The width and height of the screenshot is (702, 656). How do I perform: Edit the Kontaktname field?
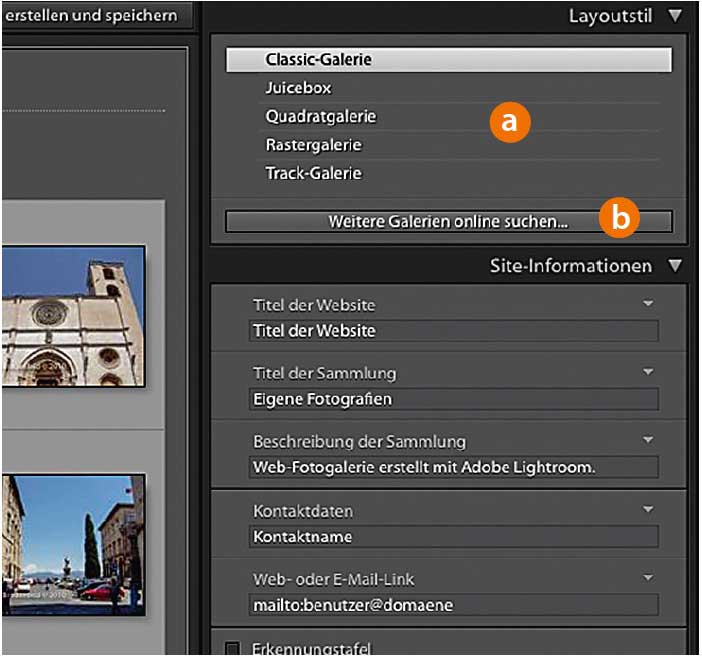point(454,536)
